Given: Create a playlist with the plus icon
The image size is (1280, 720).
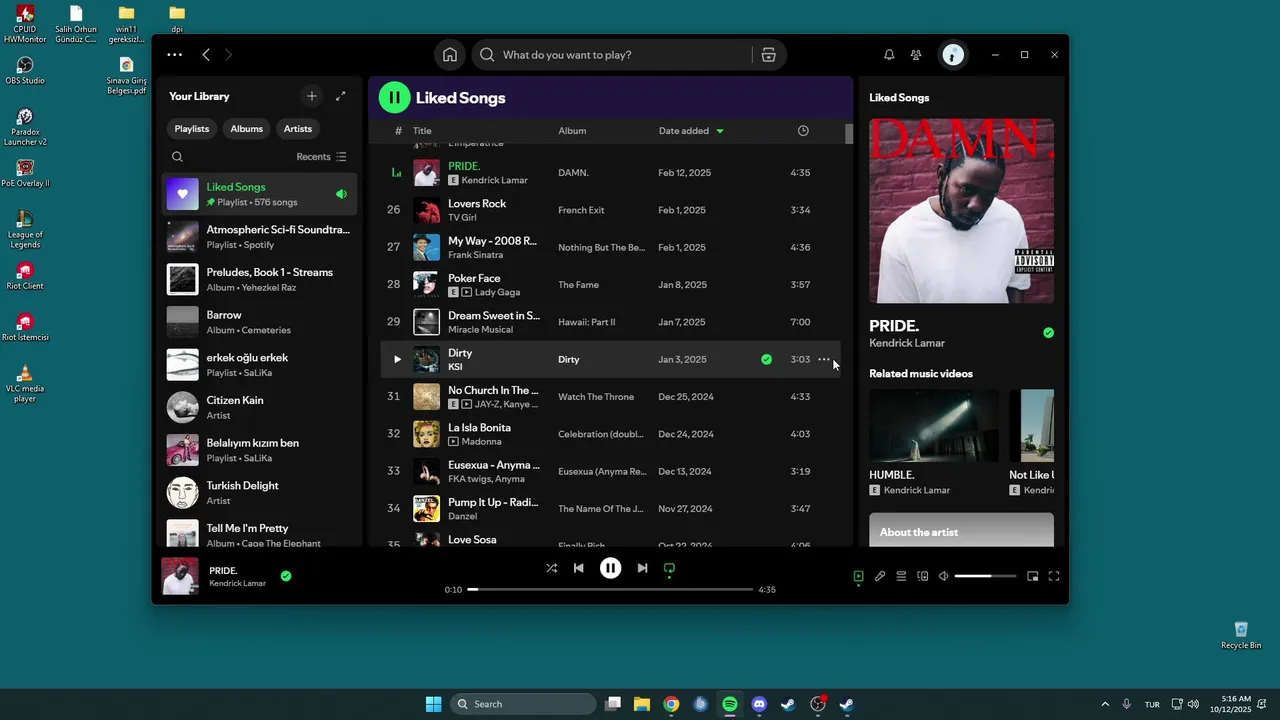Looking at the screenshot, I should pos(312,96).
